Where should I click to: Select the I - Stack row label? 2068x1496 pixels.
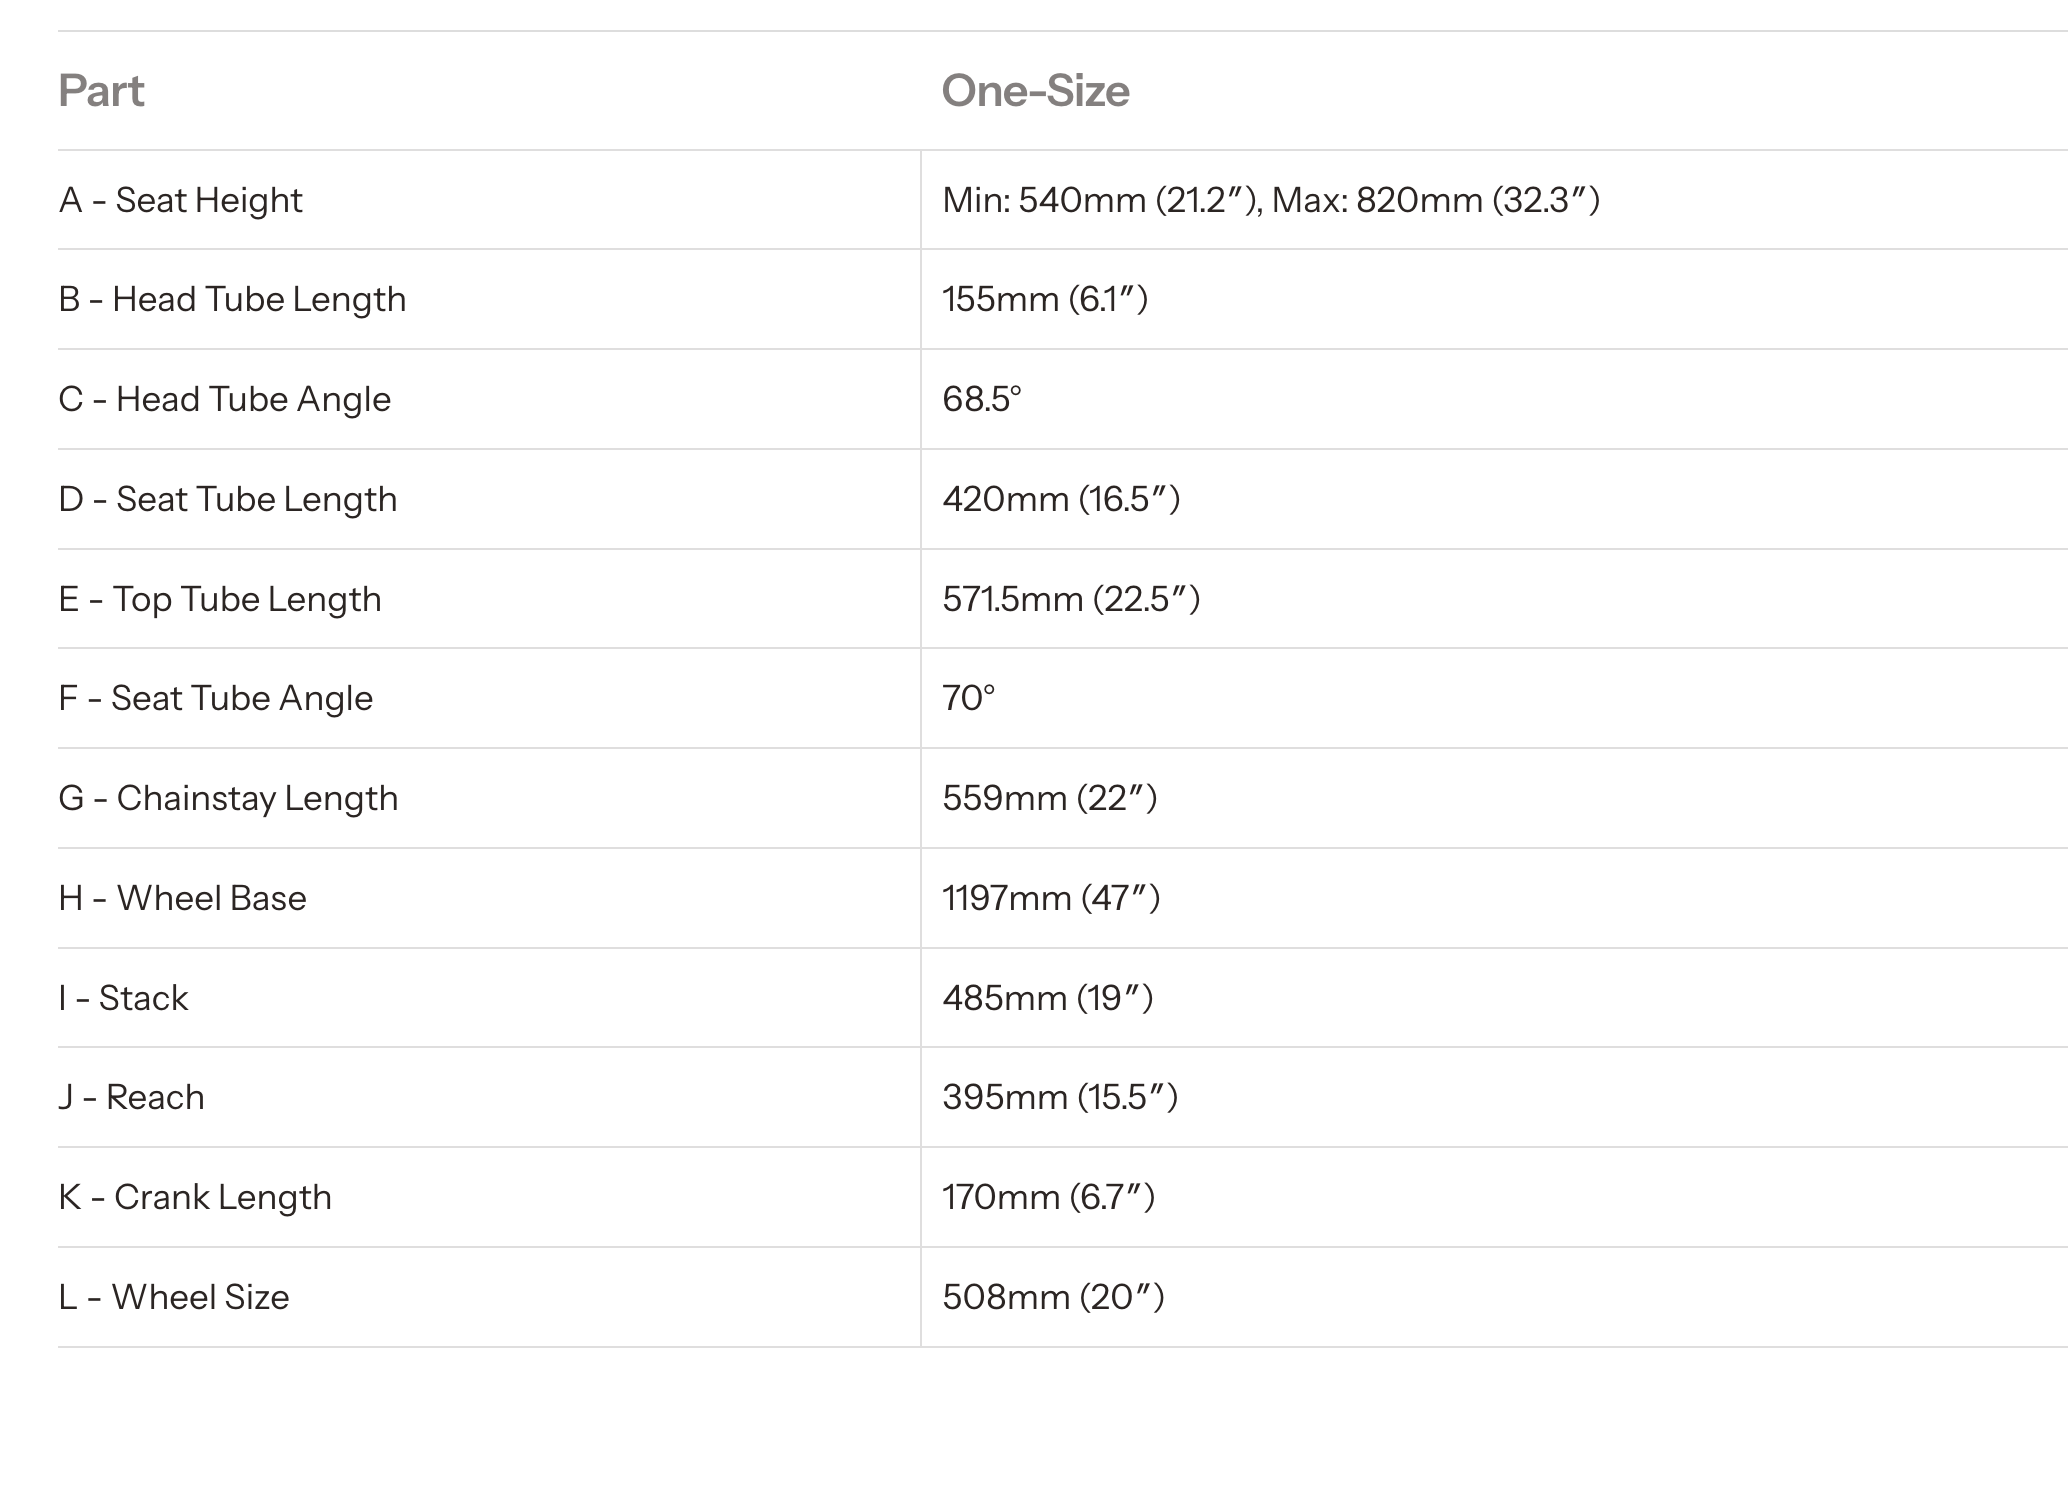[x=123, y=998]
